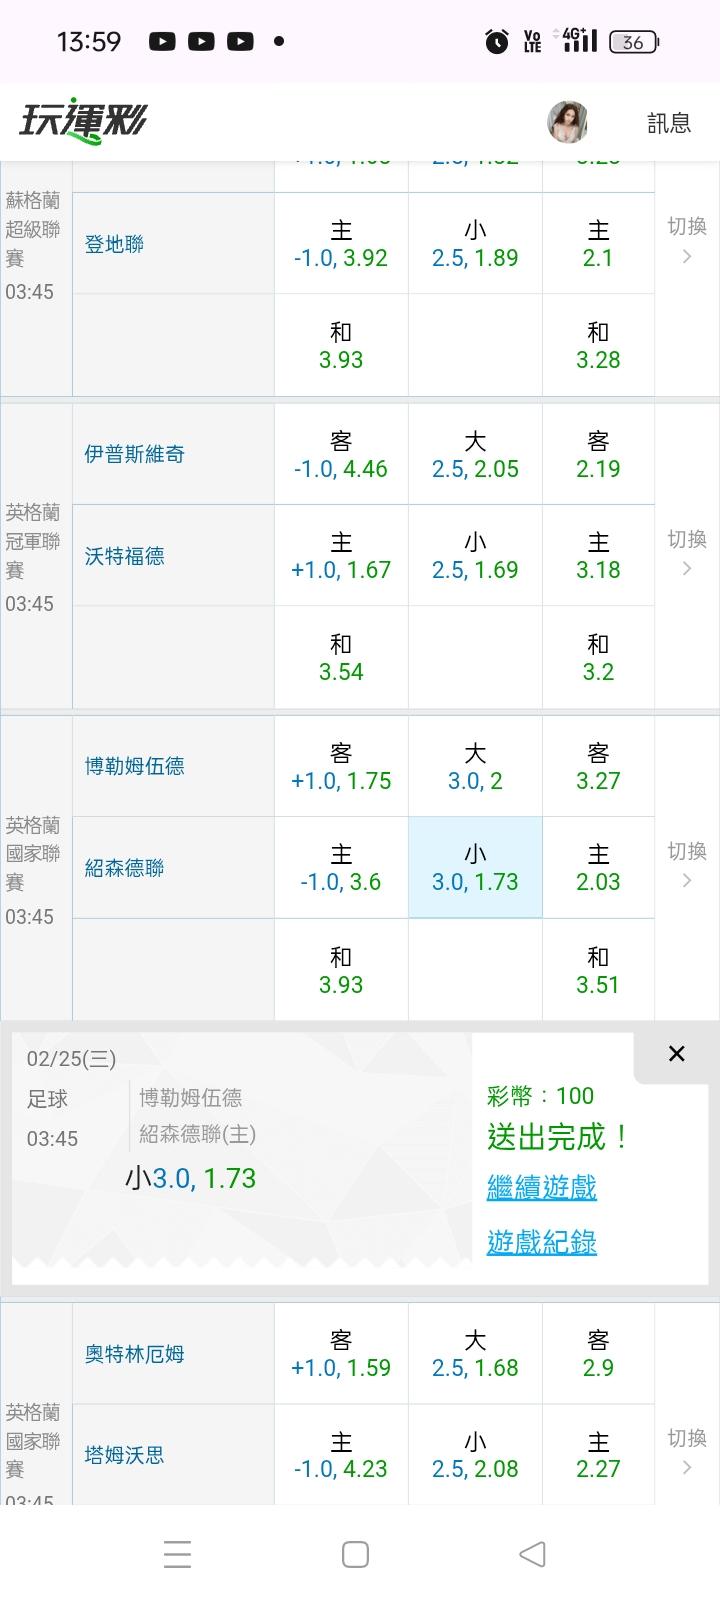Select 大 2.5, 2.05 for 伊普斯維奇
Image resolution: width=720 pixels, height=1604 pixels.
[475, 454]
